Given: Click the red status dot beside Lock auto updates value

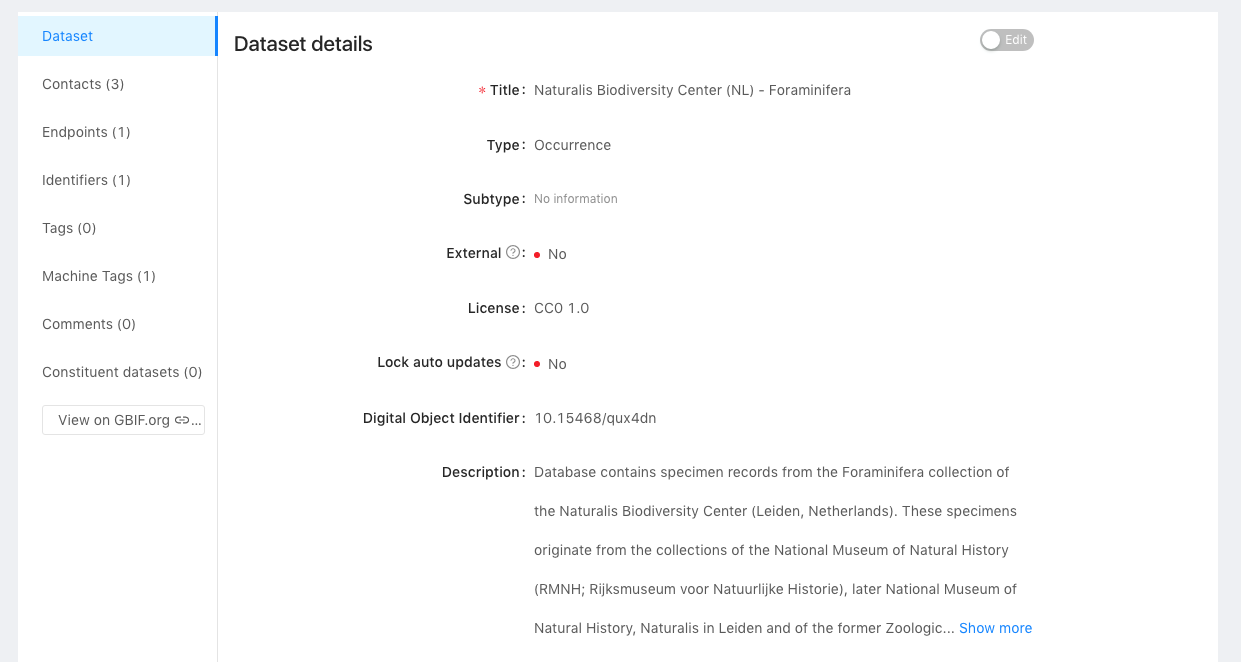Looking at the screenshot, I should tap(538, 364).
